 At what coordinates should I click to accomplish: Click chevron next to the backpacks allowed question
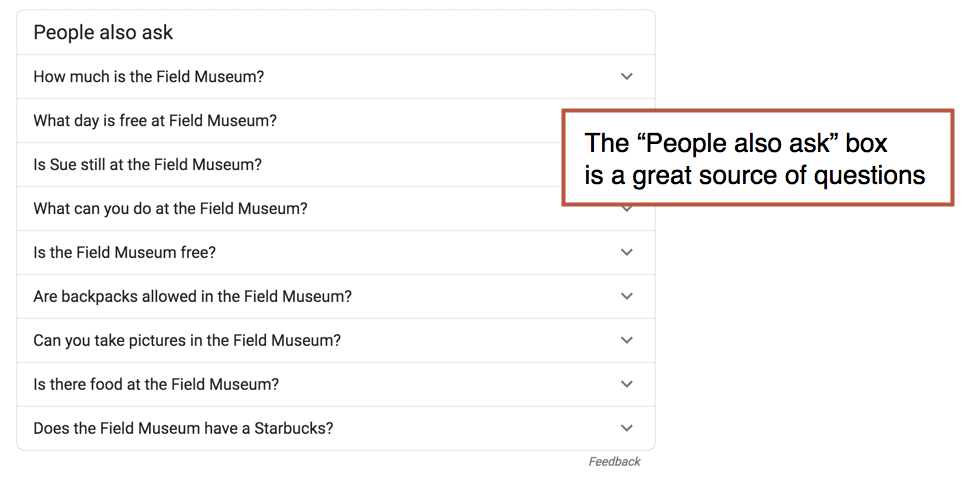[x=627, y=296]
